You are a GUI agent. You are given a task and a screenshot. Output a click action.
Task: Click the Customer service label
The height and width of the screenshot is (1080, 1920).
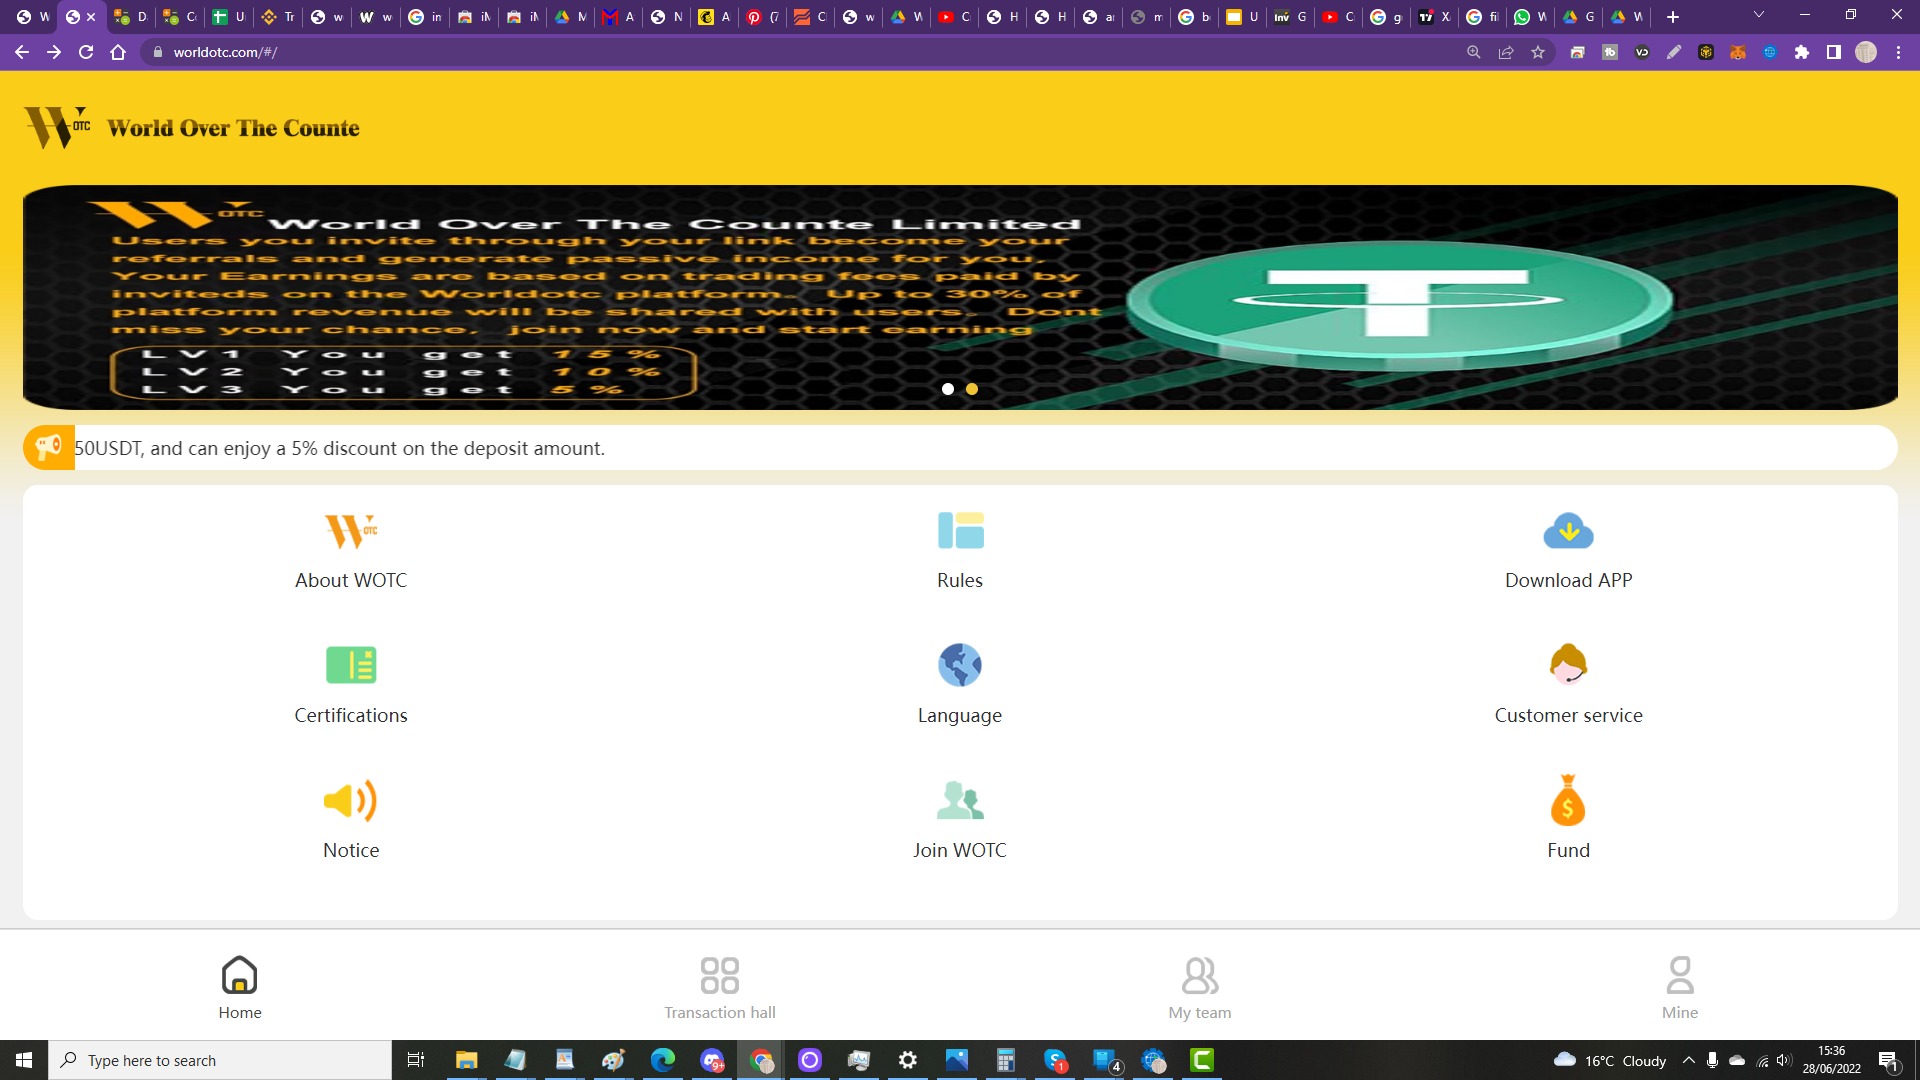[x=1568, y=715]
